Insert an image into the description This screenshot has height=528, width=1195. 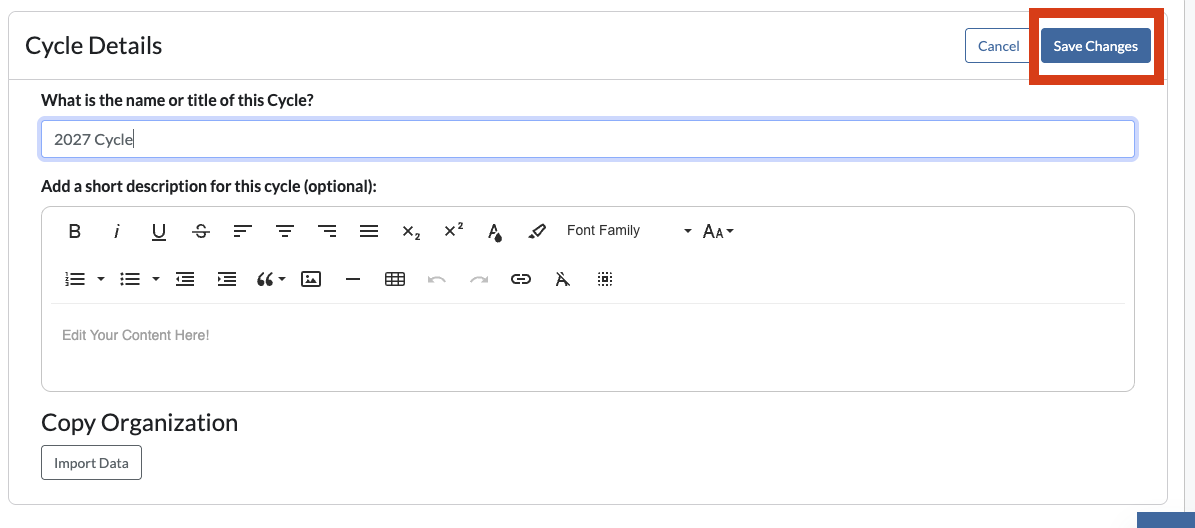[311, 280]
